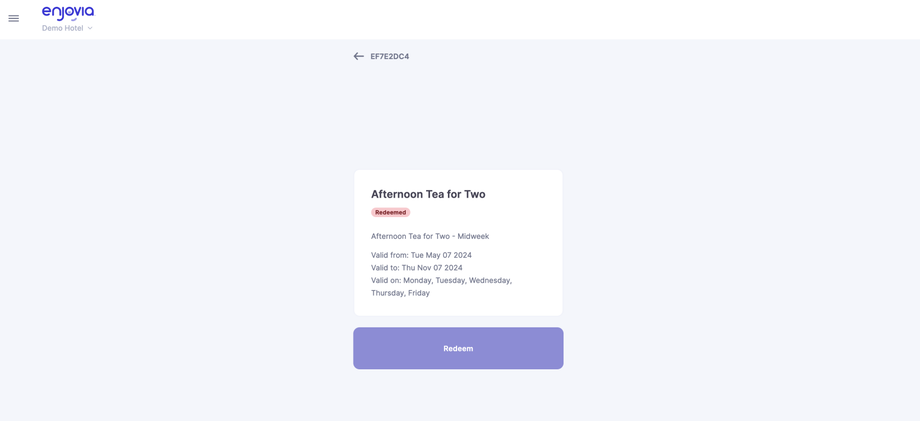The height and width of the screenshot is (421, 920).
Task: Click the Demo Hotel name text
Action: click(62, 28)
